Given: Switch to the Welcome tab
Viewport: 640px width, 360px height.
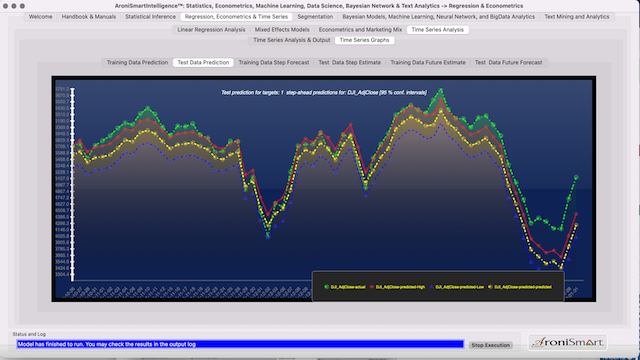Looking at the screenshot, I should point(40,17).
